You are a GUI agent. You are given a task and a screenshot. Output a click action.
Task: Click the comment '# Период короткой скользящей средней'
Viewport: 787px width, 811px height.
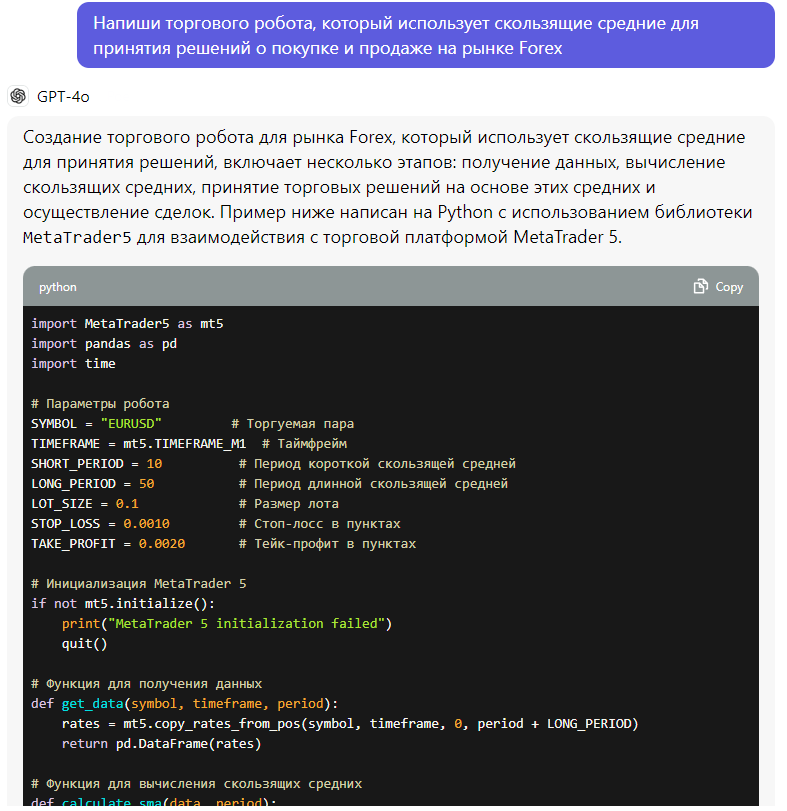377,464
